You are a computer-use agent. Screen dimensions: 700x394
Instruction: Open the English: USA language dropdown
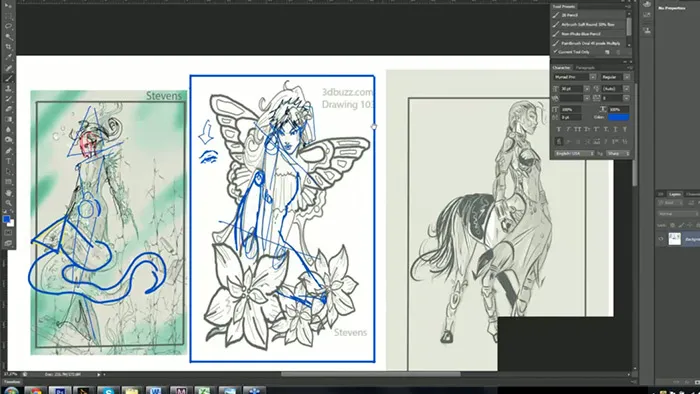(x=575, y=153)
